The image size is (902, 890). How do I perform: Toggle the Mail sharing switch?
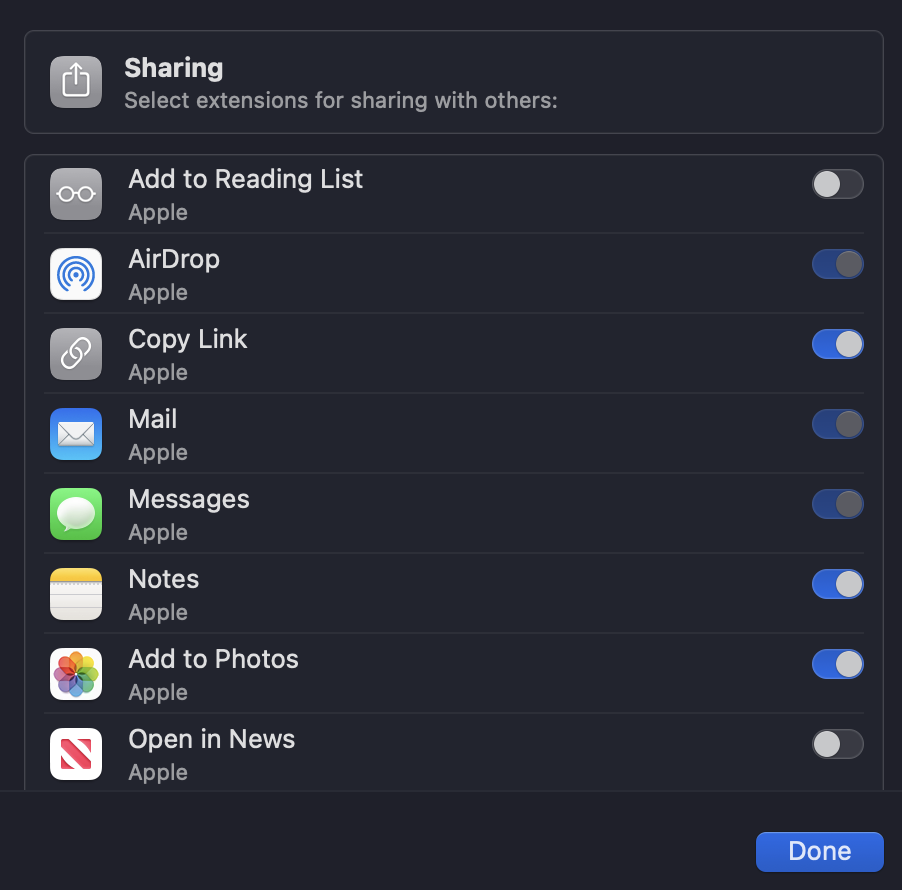coord(838,424)
